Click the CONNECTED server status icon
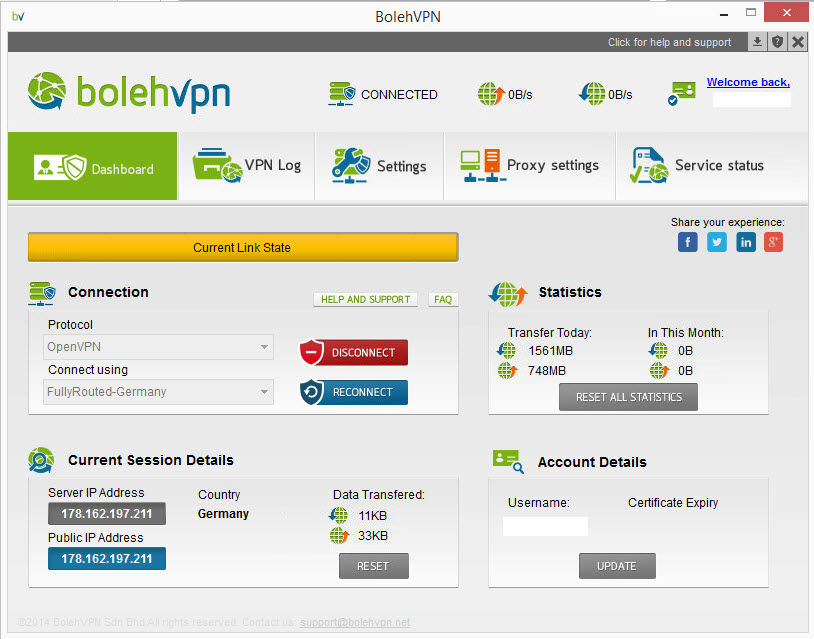The width and height of the screenshot is (814, 639). (342, 94)
